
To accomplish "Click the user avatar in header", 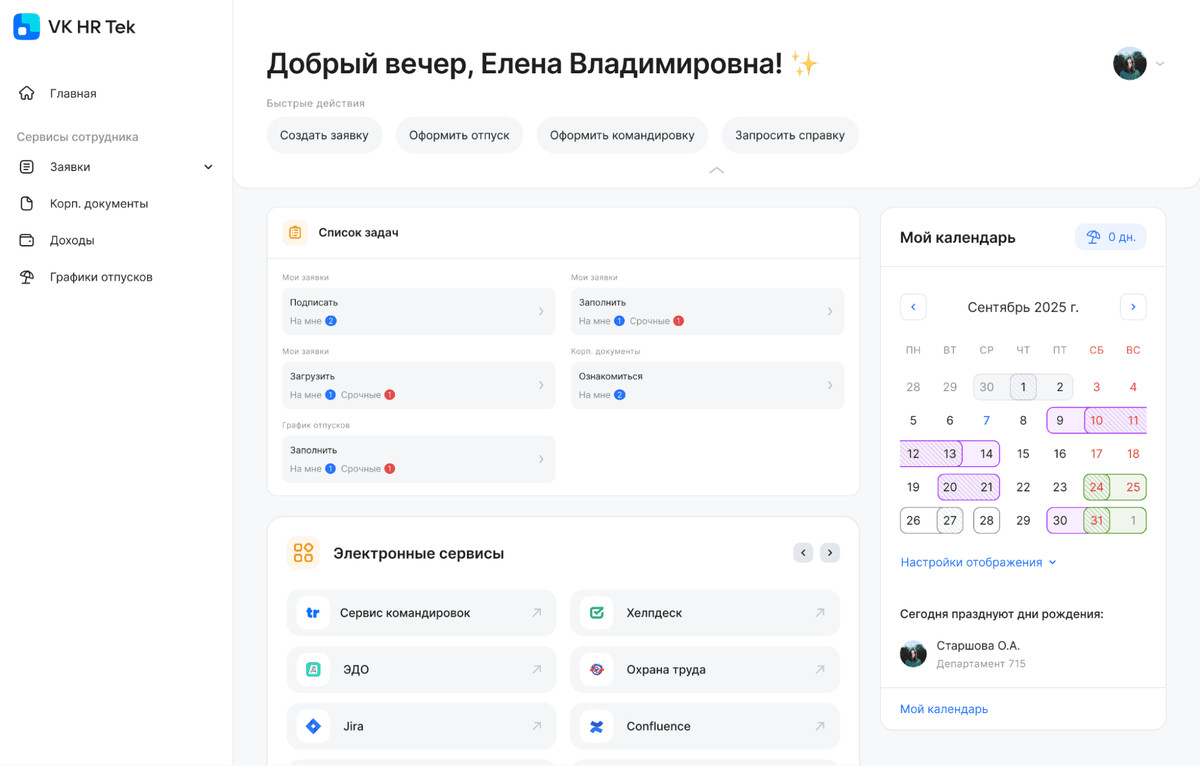I will coord(1130,64).
